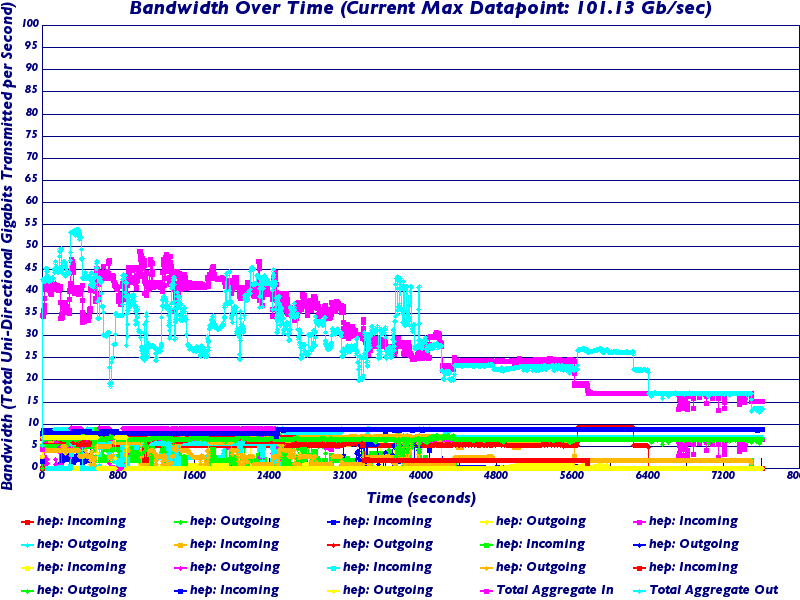Select the magenta hep: Incoming legend label
800x600 pixels.
(x=693, y=521)
